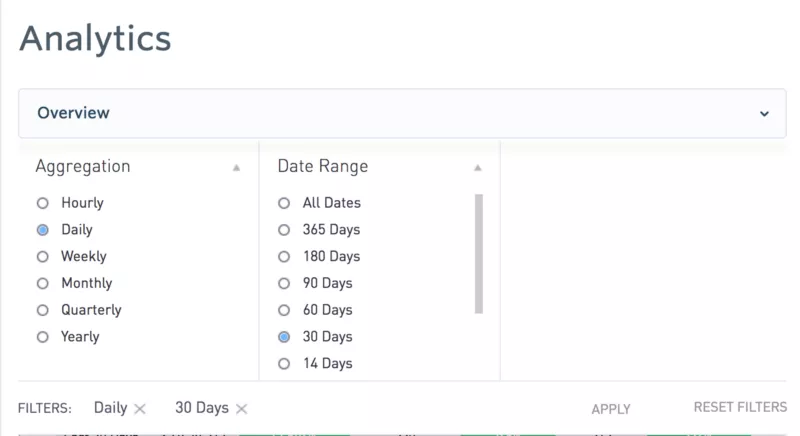The width and height of the screenshot is (800, 436).
Task: Collapse the Date Range section arrow
Action: point(478,168)
